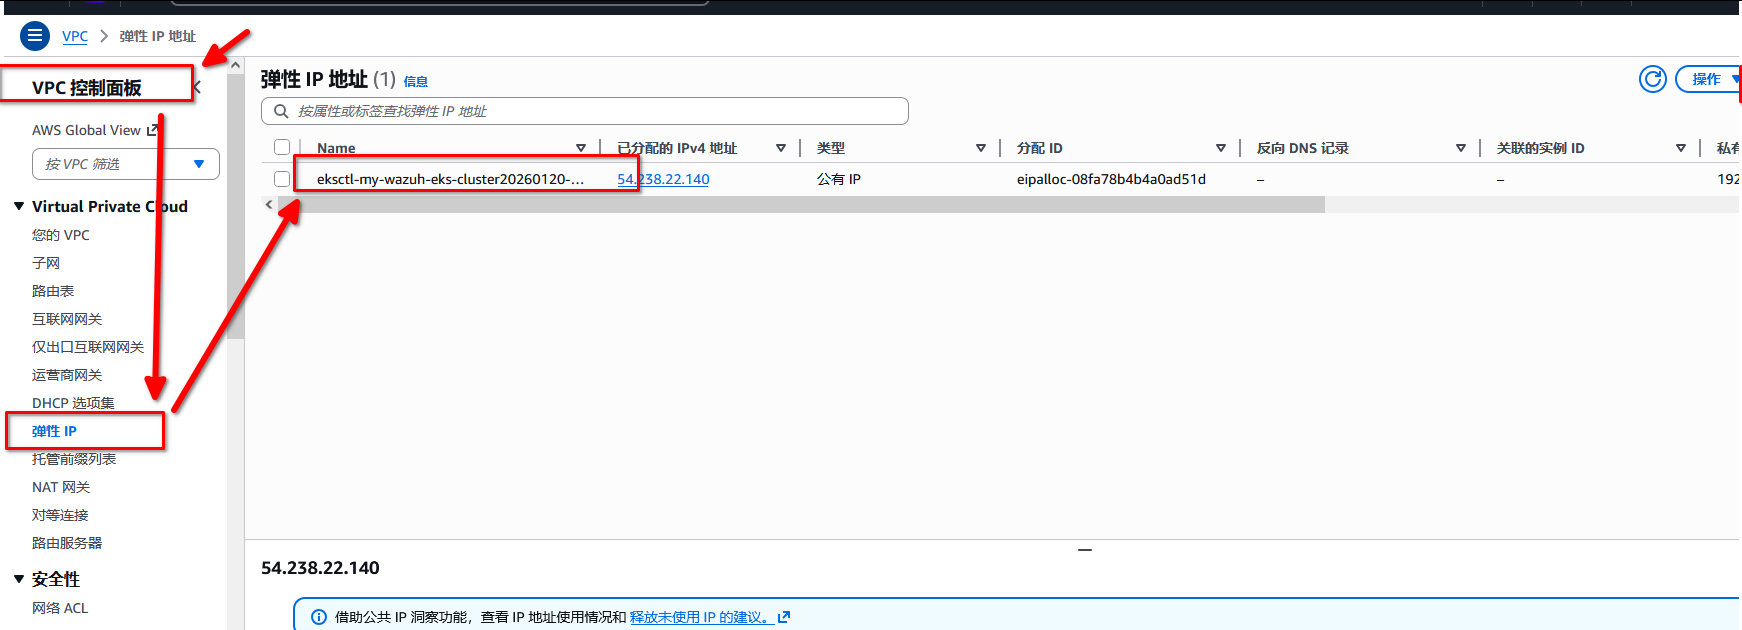1742x630 pixels.
Task: Open the hamburger navigation menu icon
Action: tap(35, 36)
